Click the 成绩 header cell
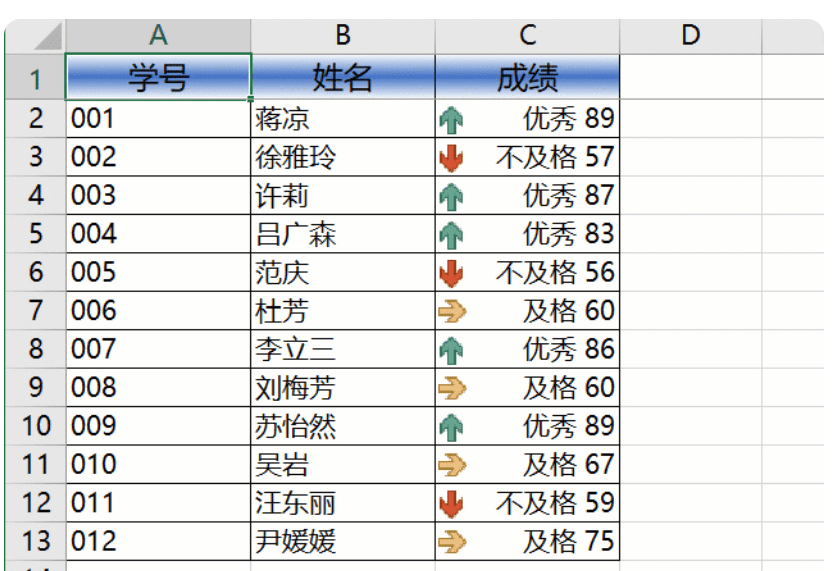Viewport: 832px width, 571px height. click(527, 76)
